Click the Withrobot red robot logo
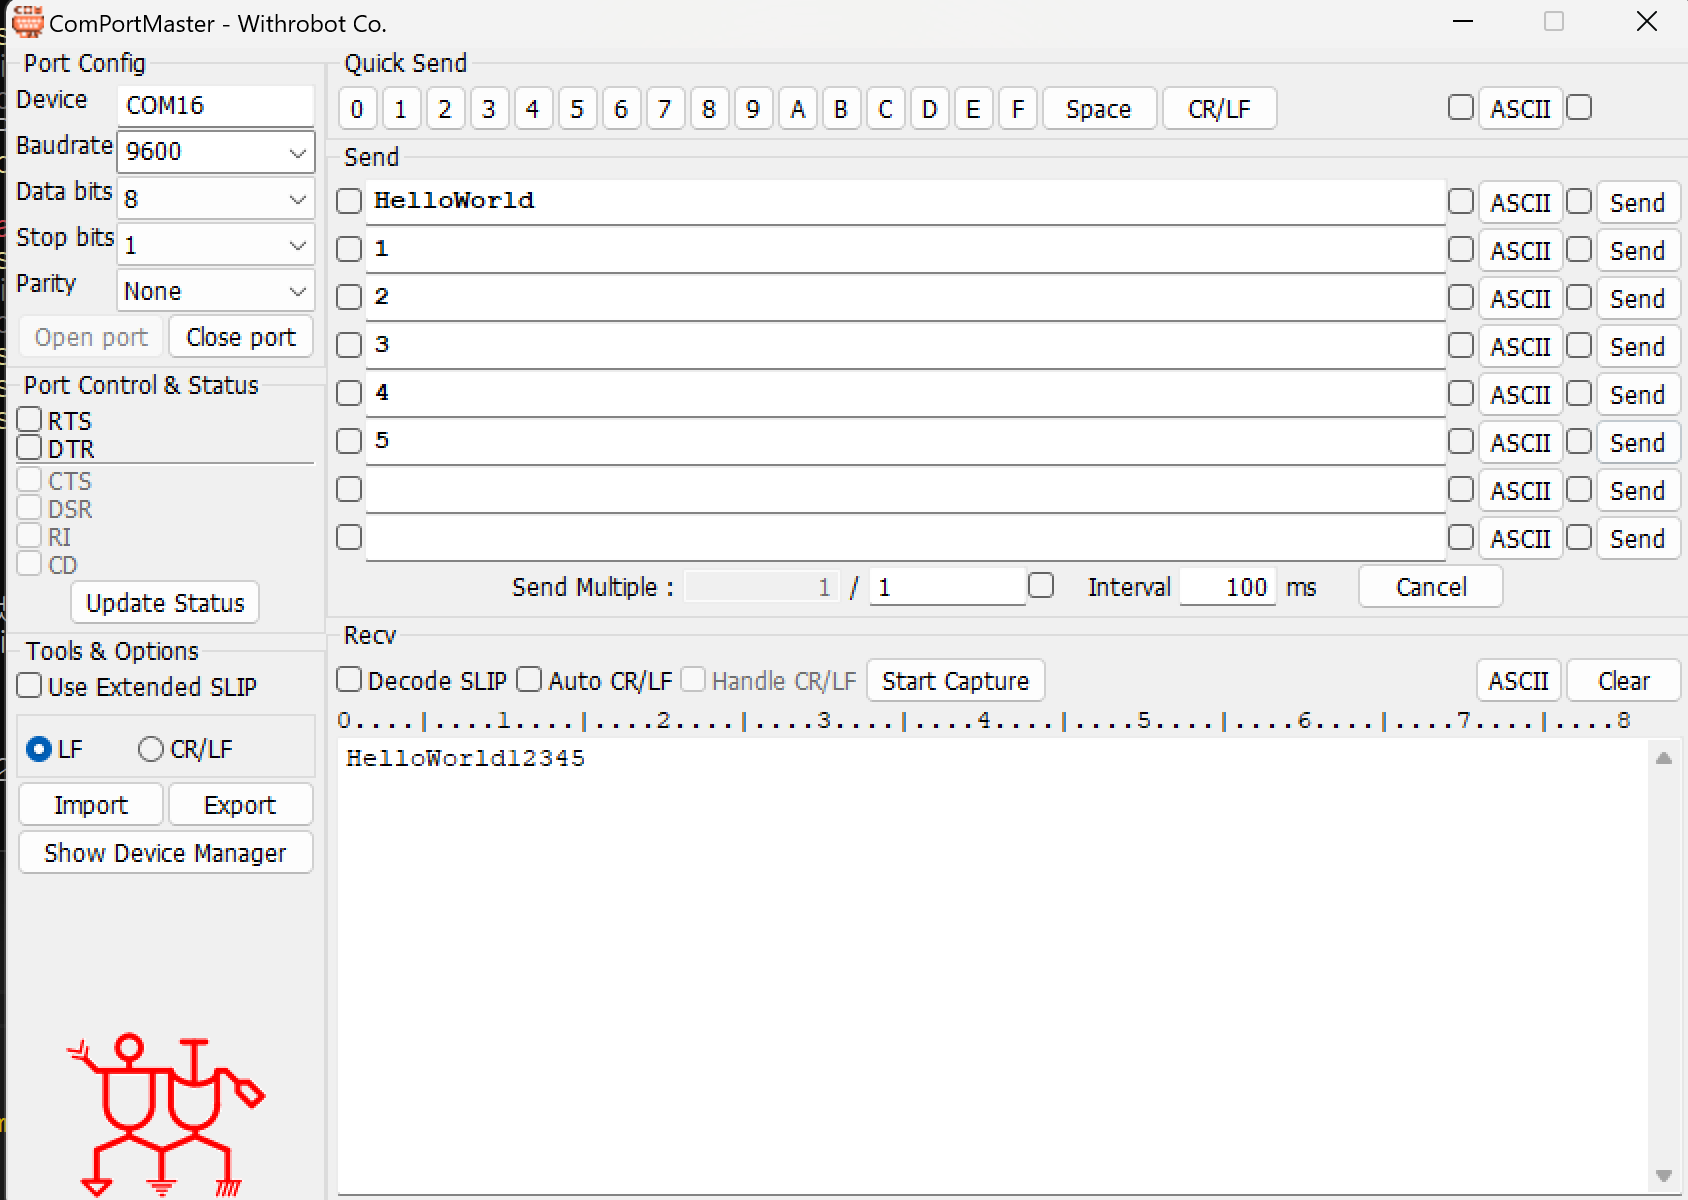This screenshot has height=1200, width=1688. pyautogui.click(x=165, y=1115)
